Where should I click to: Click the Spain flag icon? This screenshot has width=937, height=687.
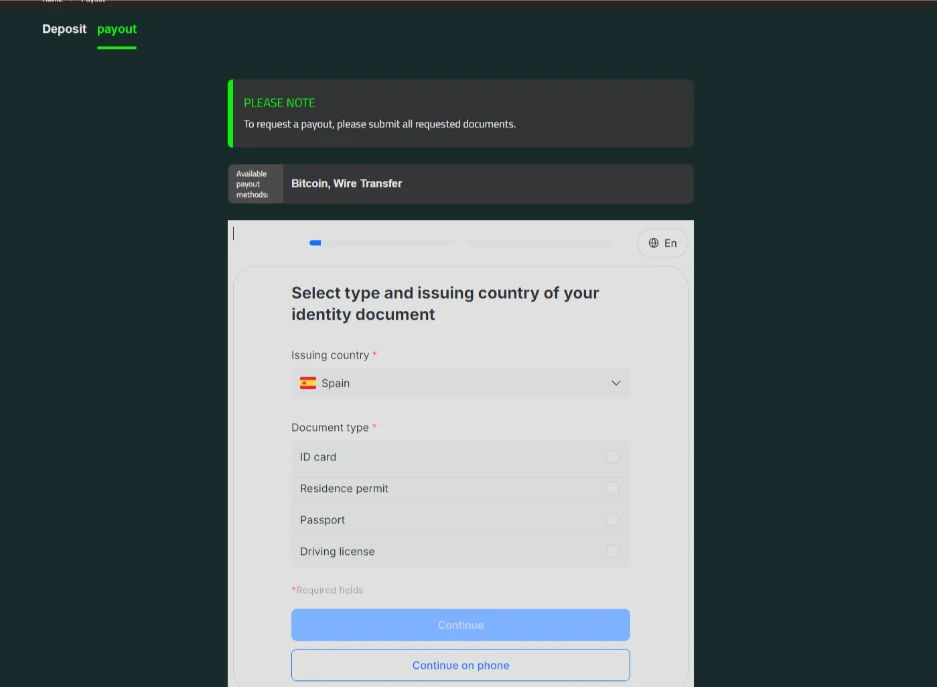pos(308,383)
